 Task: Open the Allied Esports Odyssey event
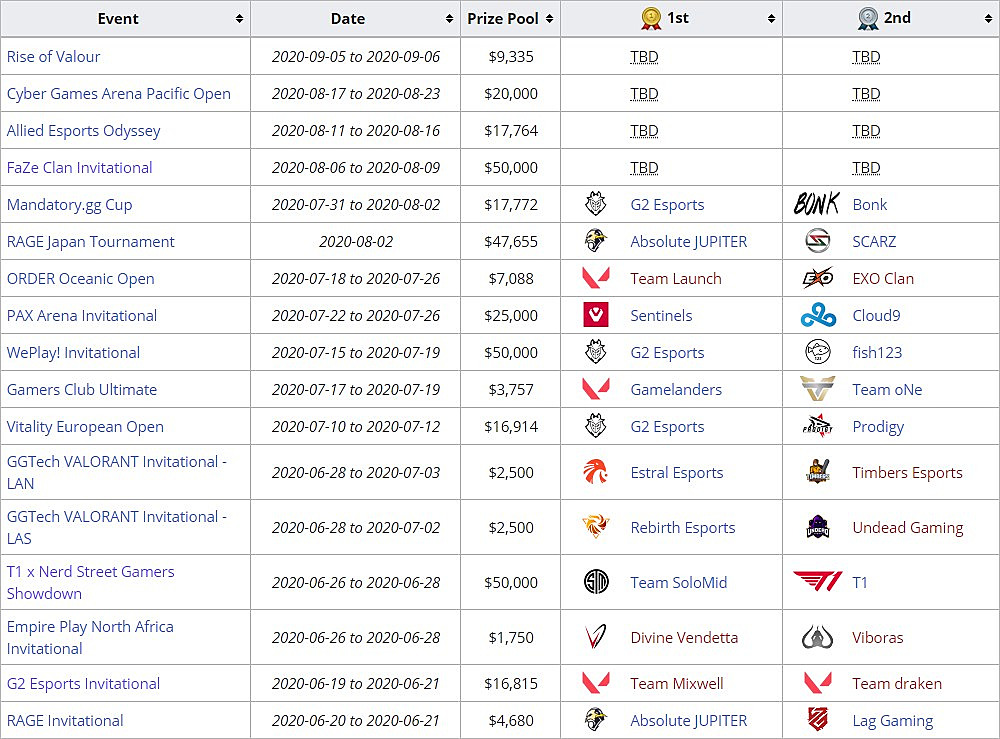[84, 130]
